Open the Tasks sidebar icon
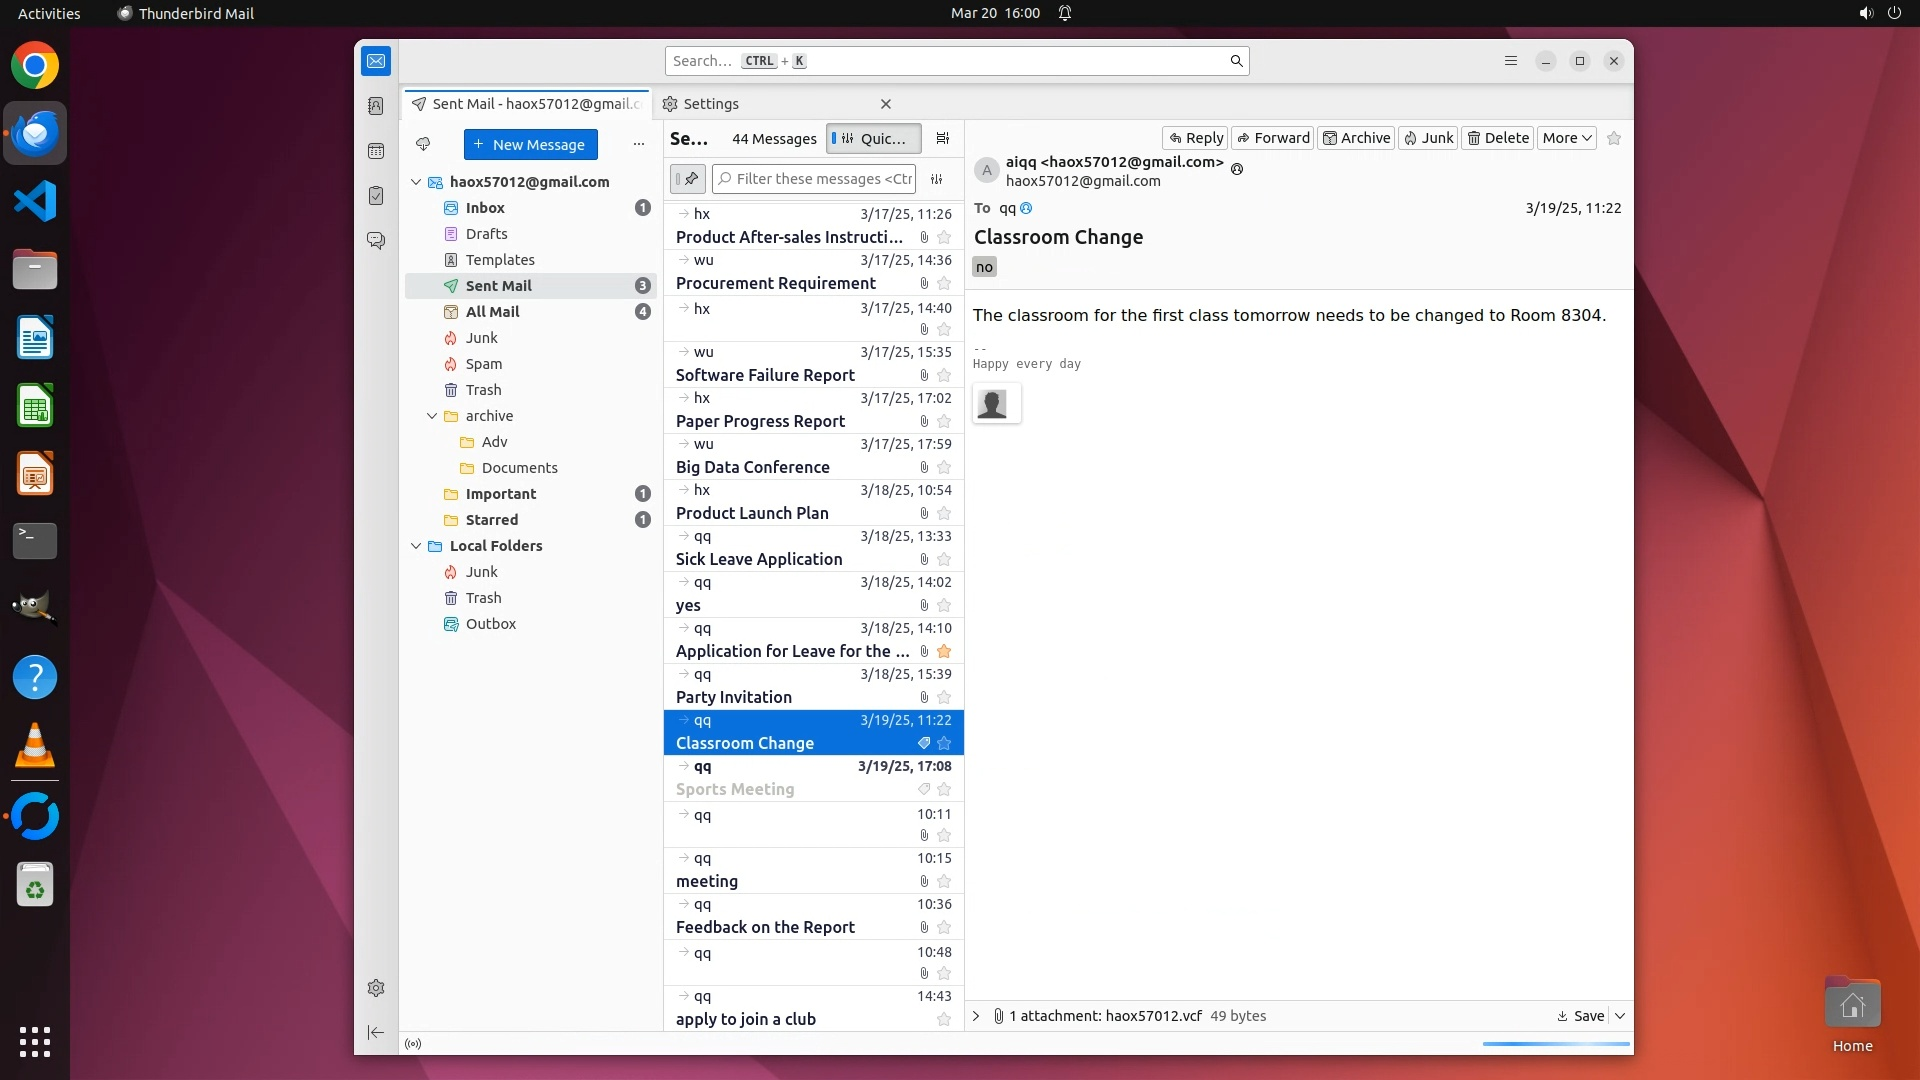Viewport: 1920px width, 1080px height. [x=376, y=196]
